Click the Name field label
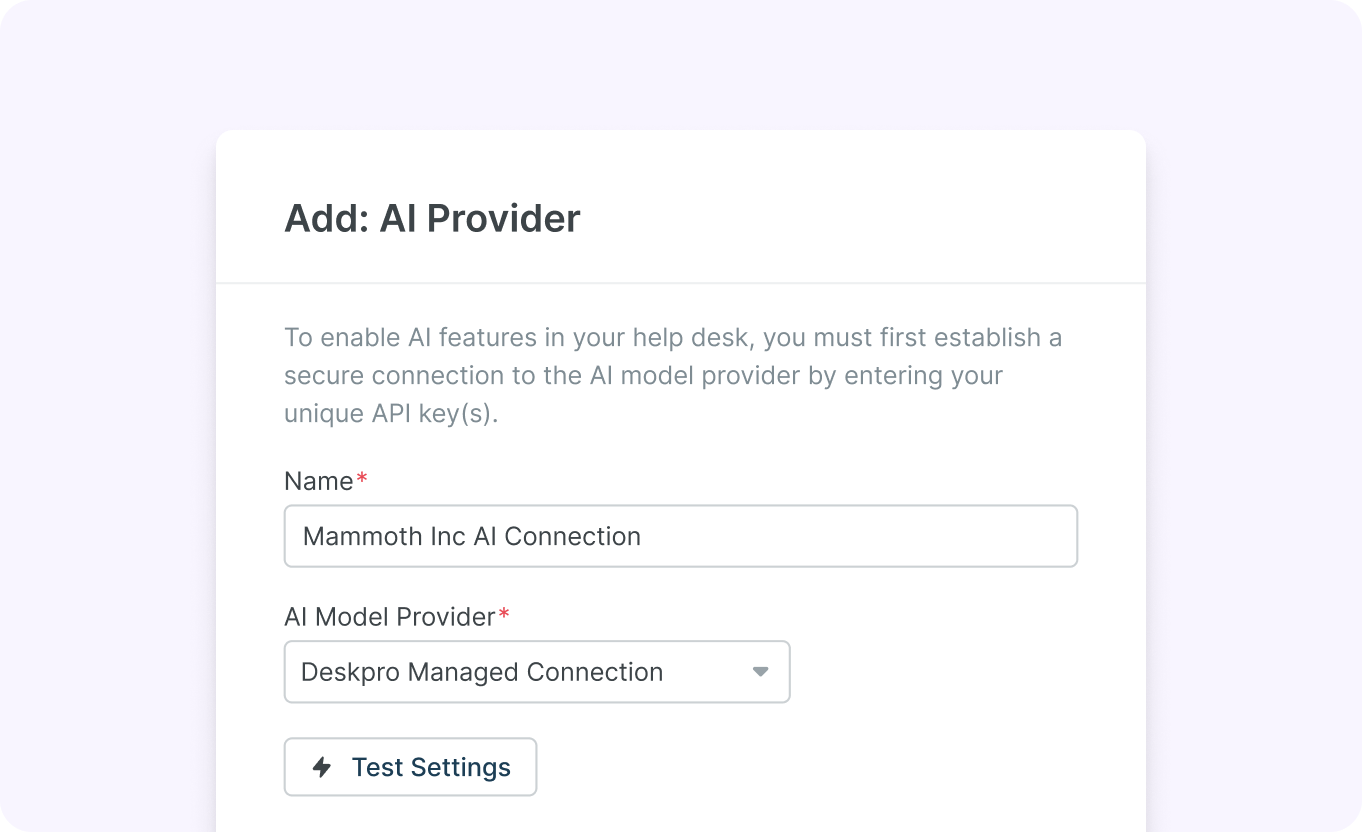Screen dimensions: 1362x832 click(318, 481)
